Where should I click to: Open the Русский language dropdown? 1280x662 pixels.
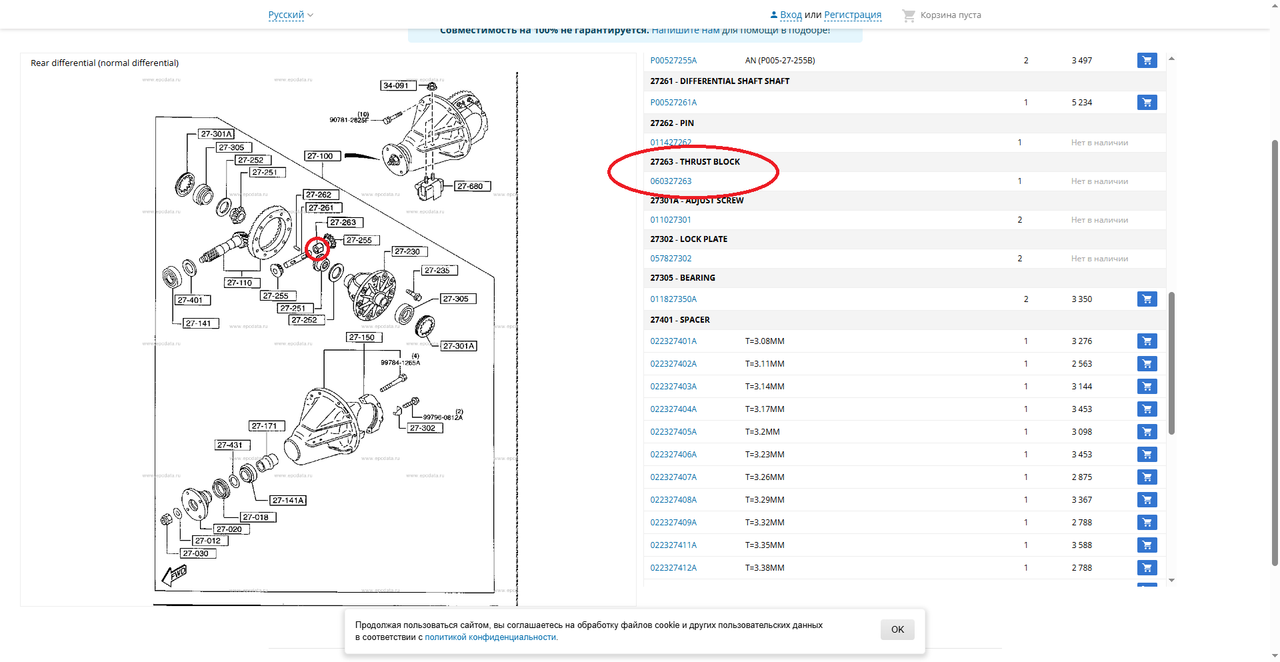(291, 15)
